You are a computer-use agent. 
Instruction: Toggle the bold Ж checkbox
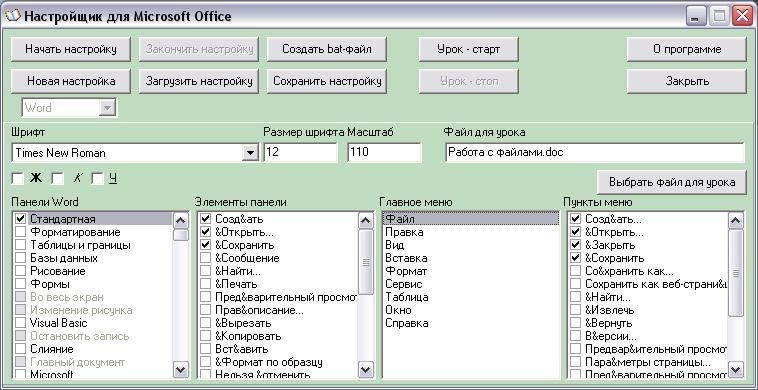coord(18,179)
